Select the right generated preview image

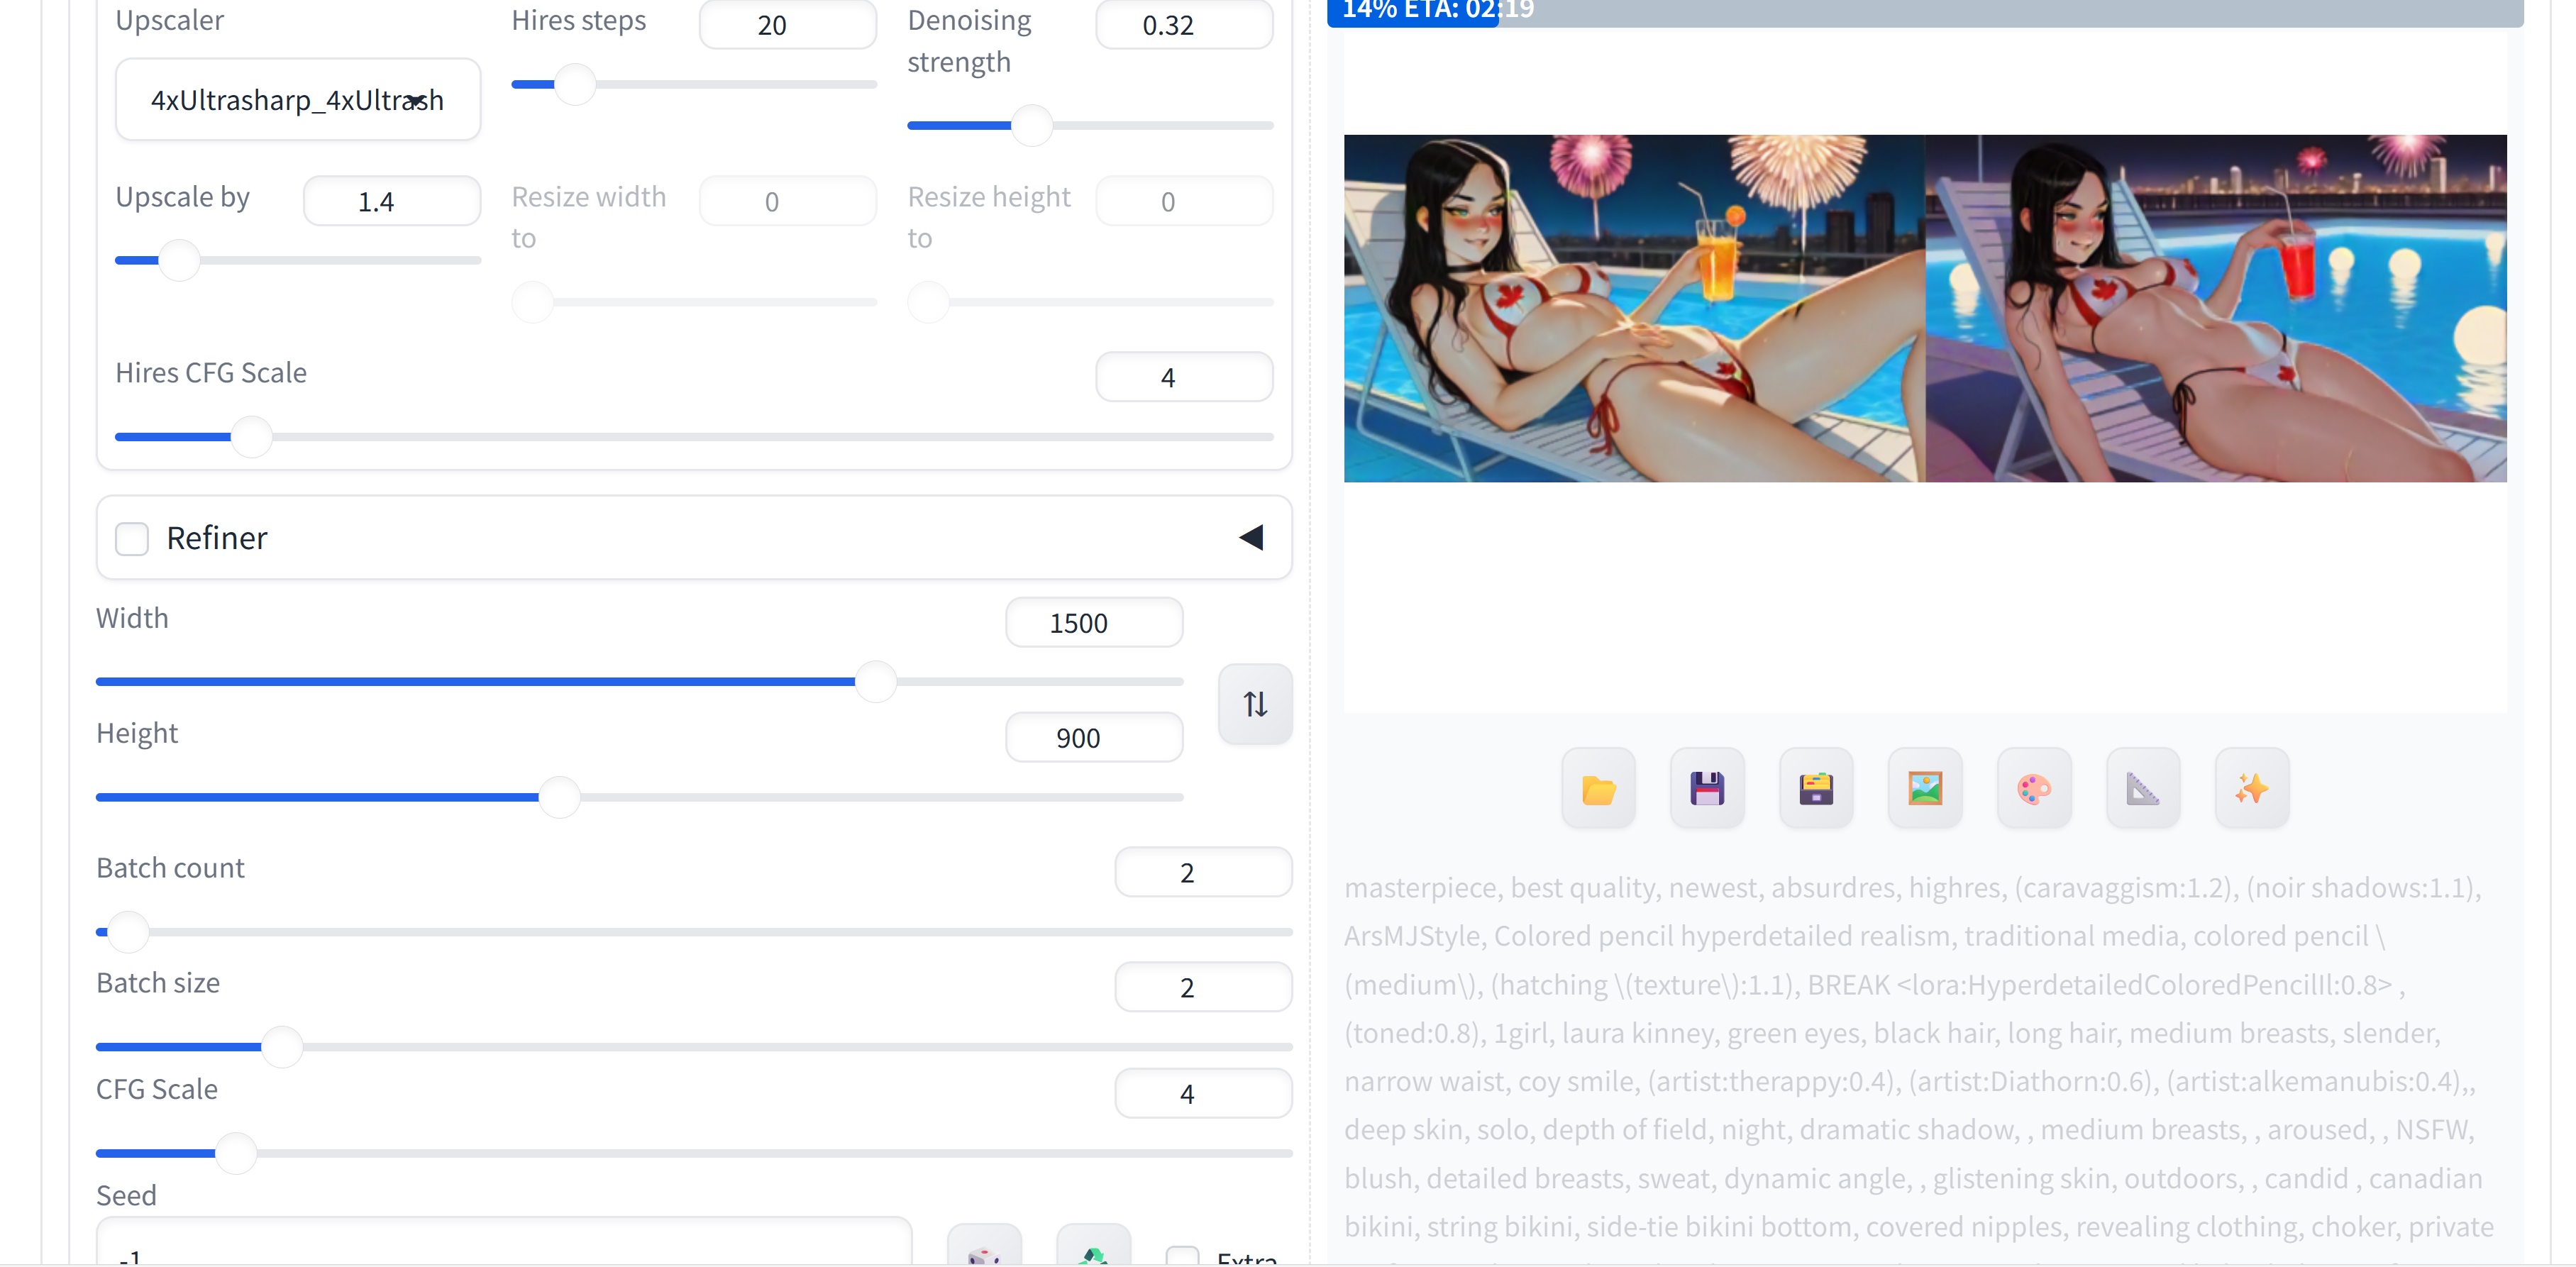point(2216,308)
